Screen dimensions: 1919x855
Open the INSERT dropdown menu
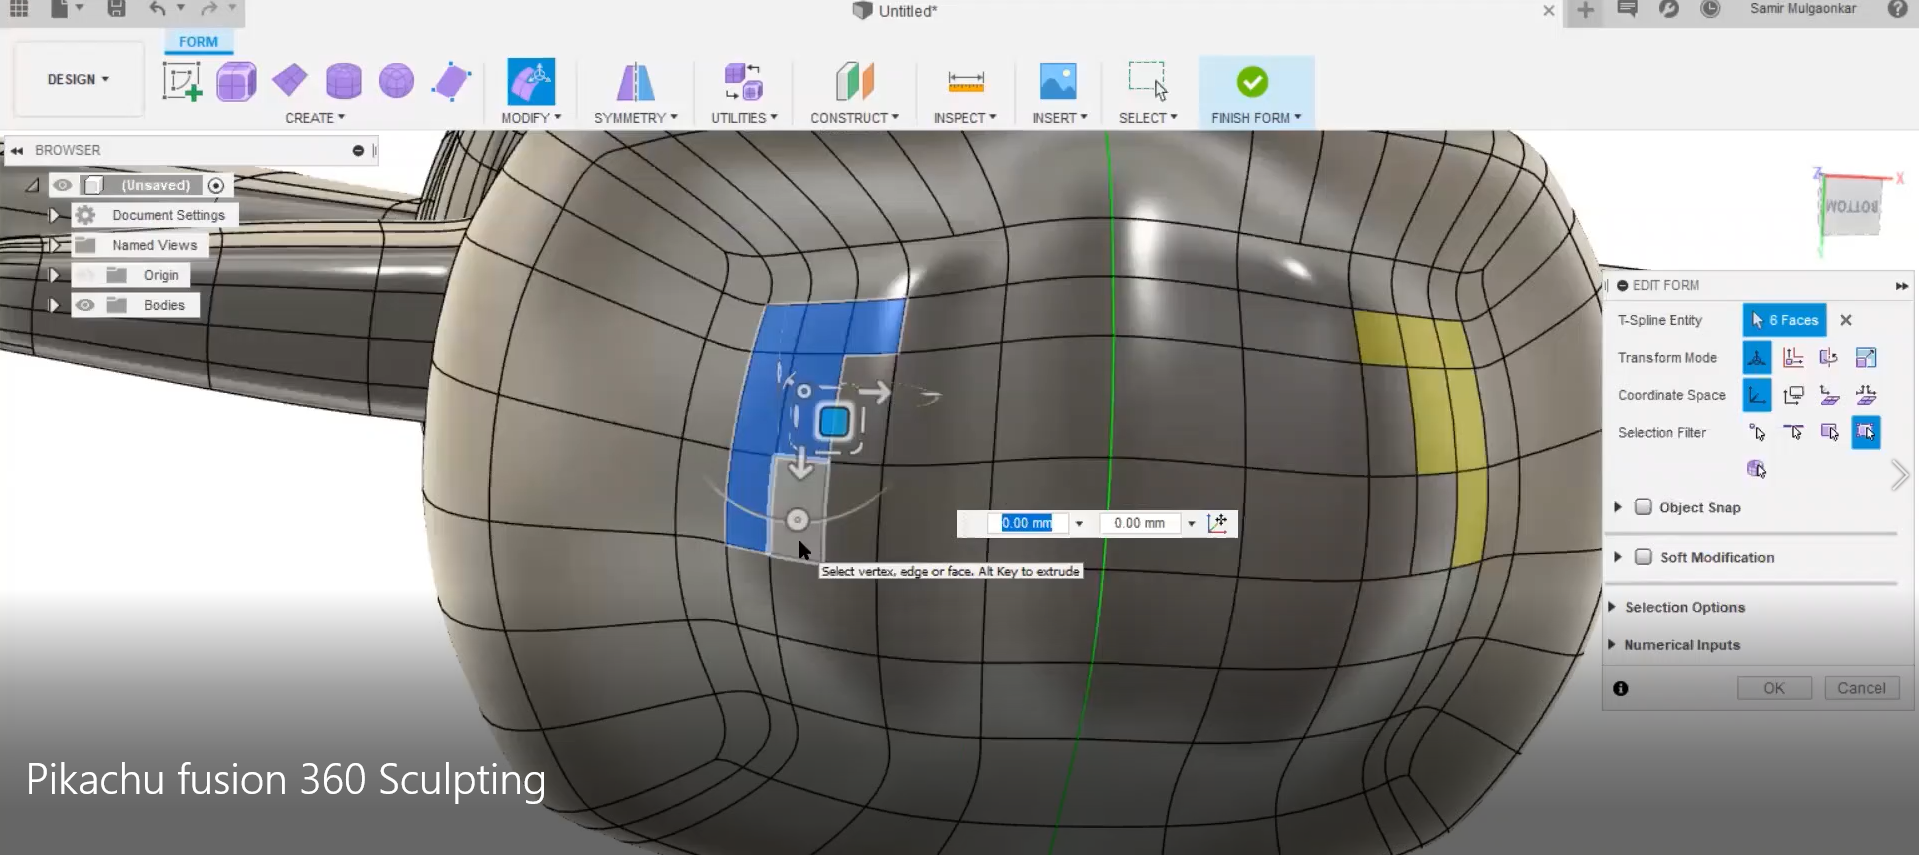click(1060, 118)
